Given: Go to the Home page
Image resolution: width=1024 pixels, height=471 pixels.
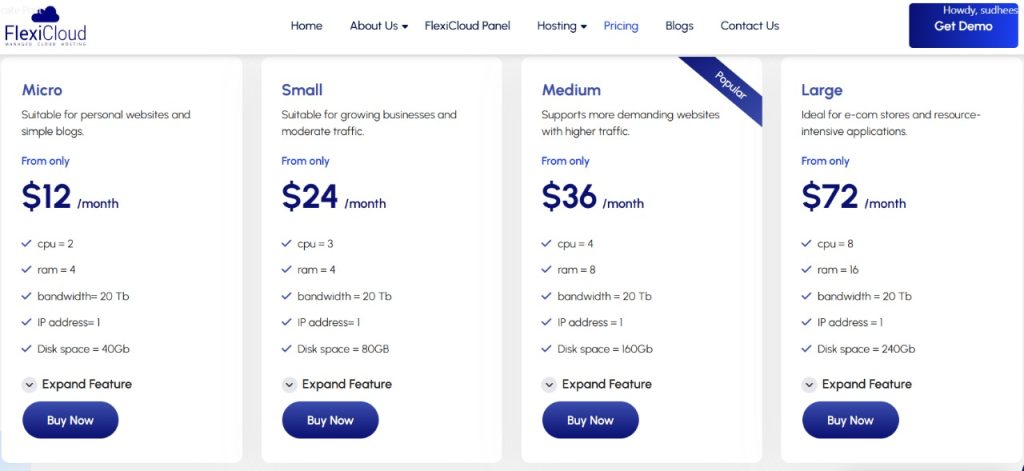Looking at the screenshot, I should tap(306, 26).
